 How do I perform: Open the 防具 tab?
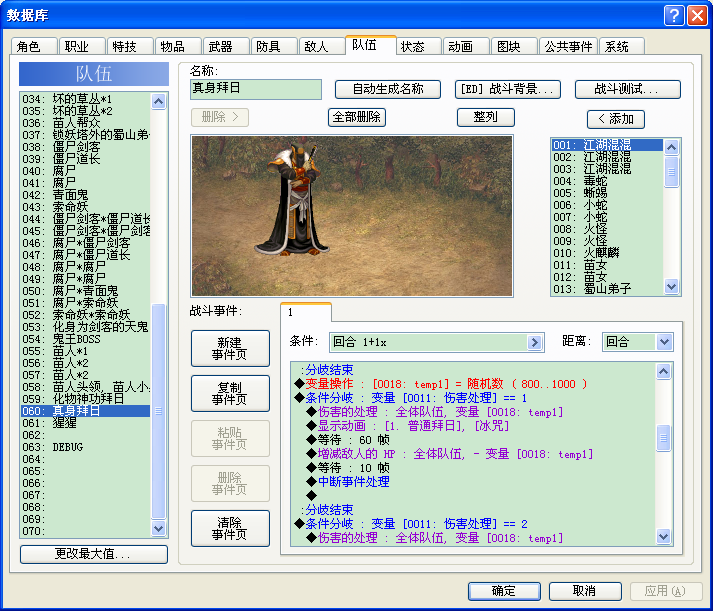coord(274,46)
